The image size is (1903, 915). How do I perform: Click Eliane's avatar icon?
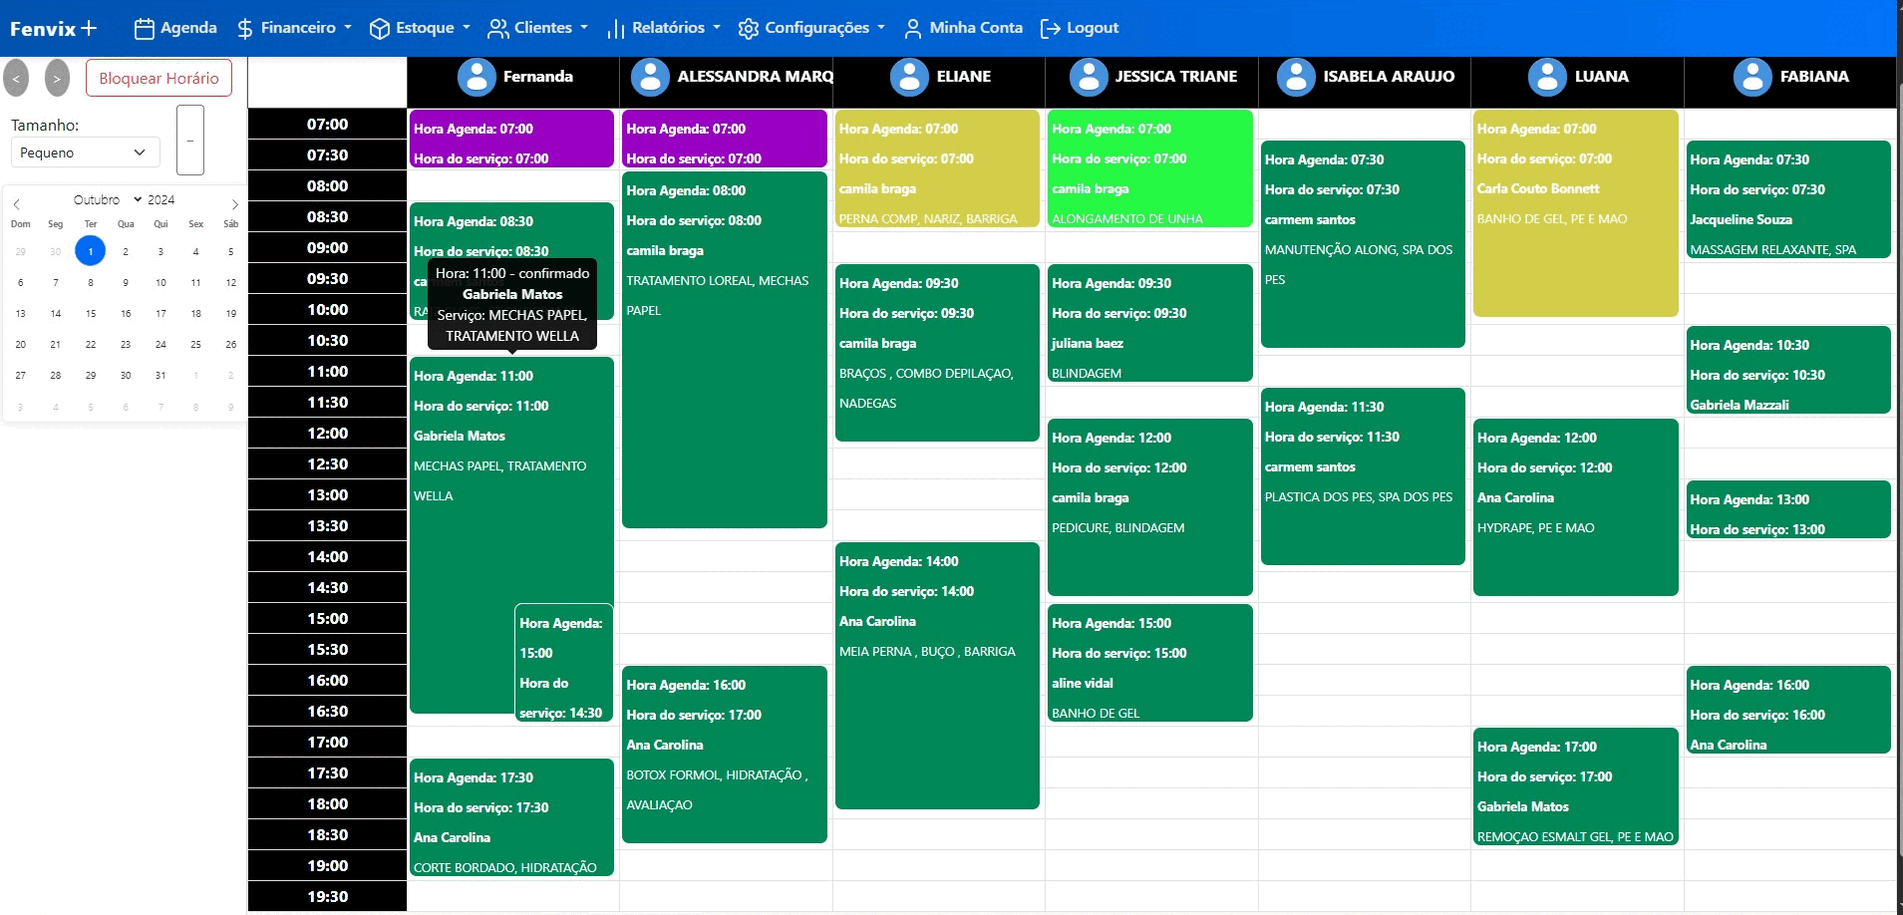click(x=909, y=76)
